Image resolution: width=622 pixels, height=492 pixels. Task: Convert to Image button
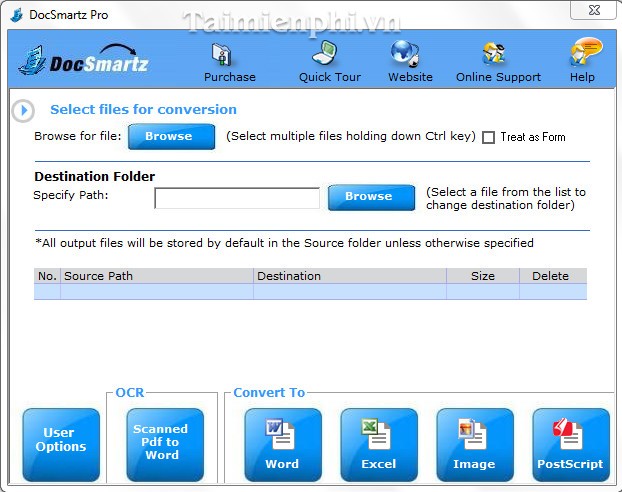click(474, 445)
